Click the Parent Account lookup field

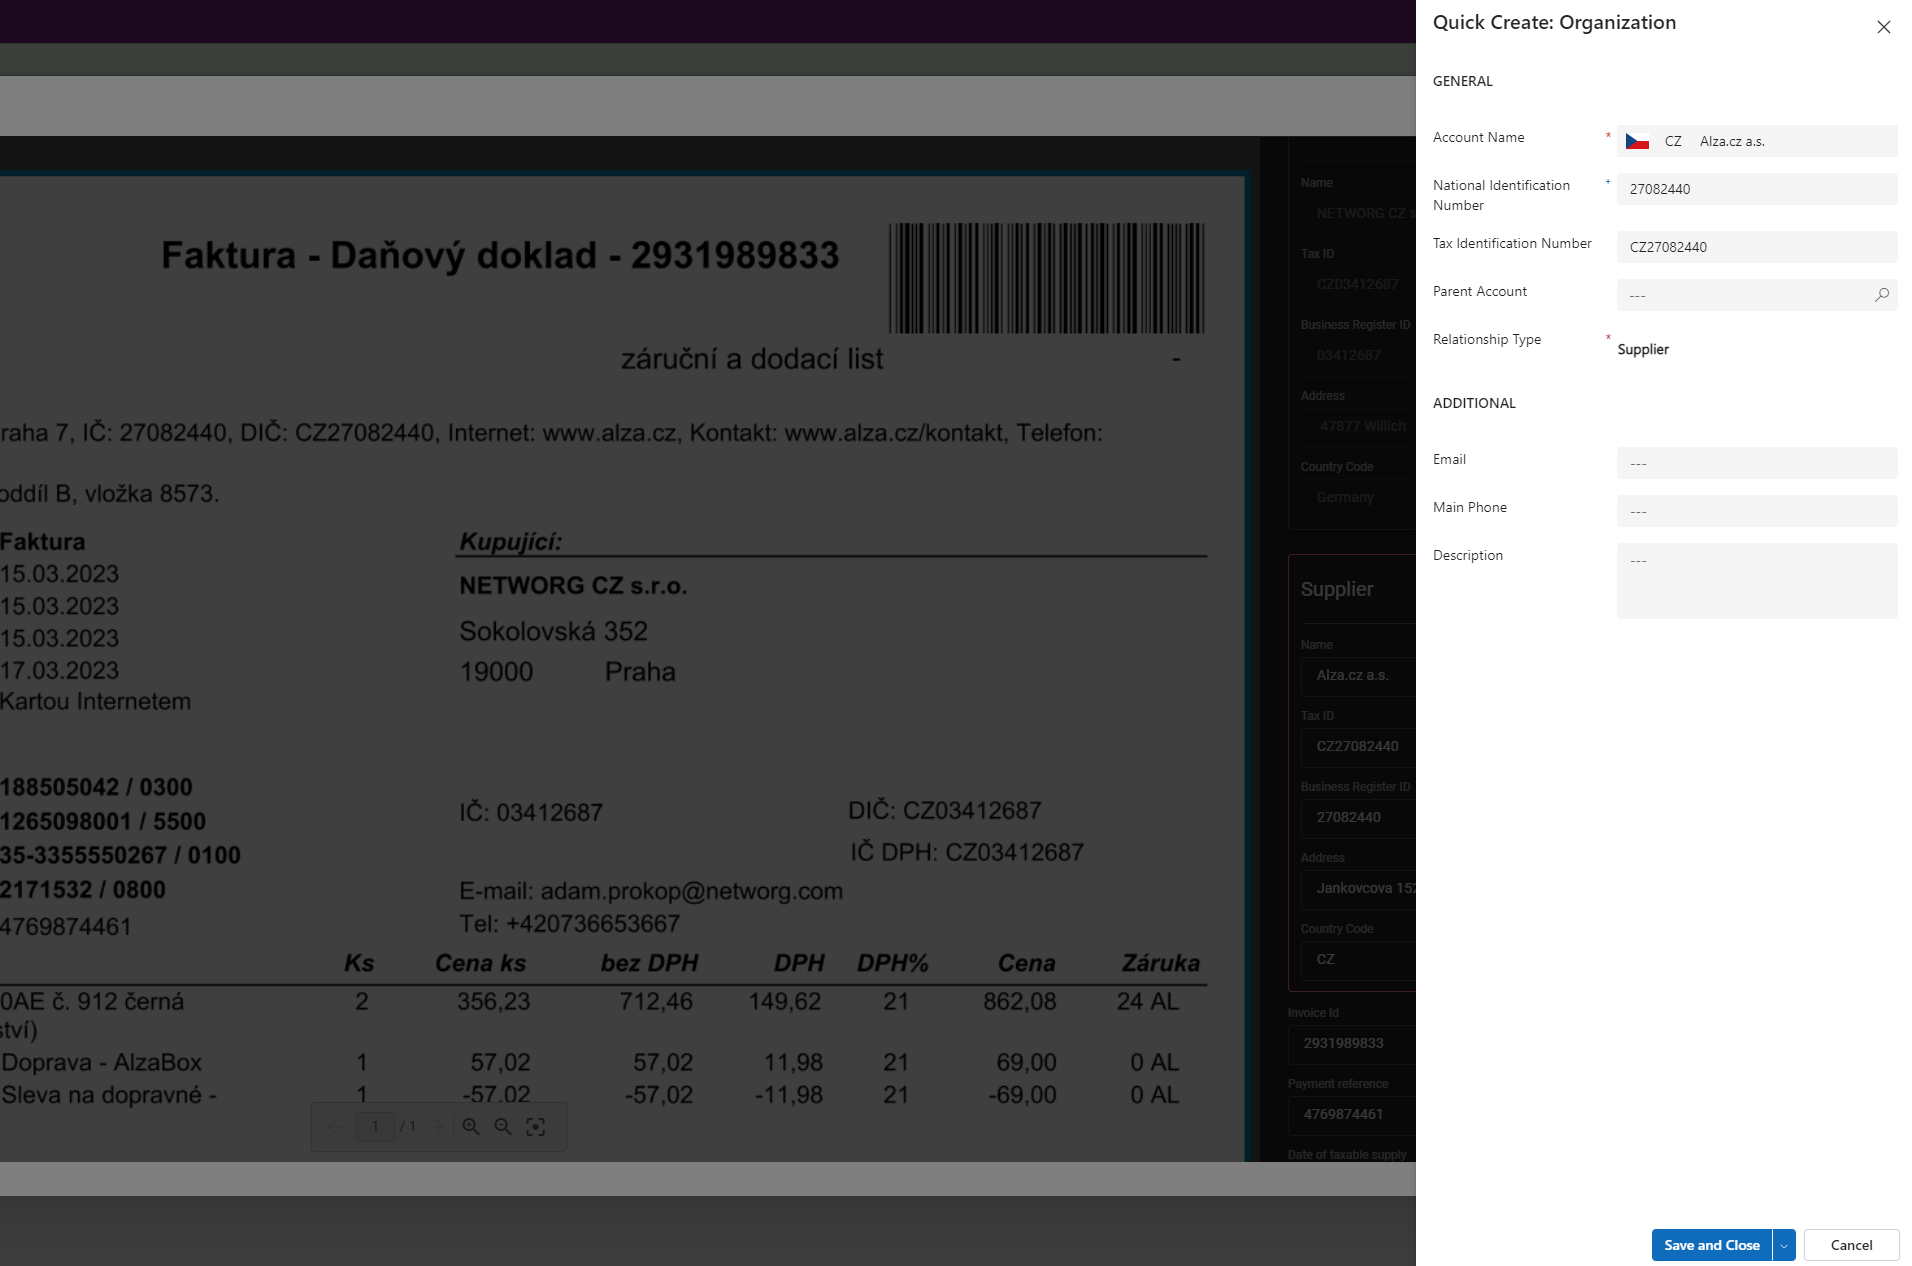[x=1757, y=295]
